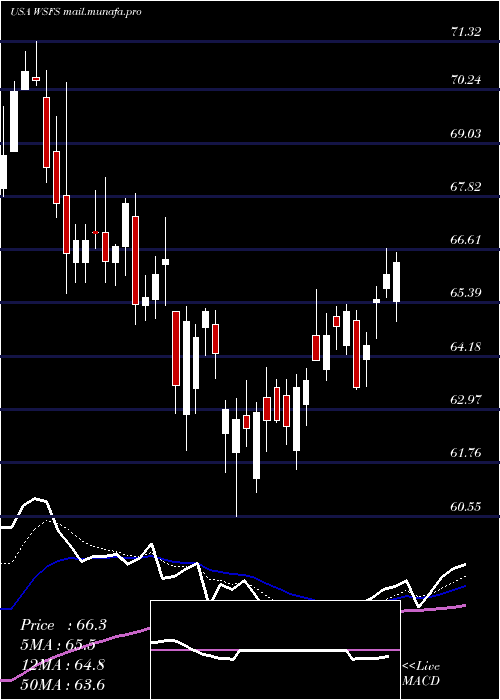The height and width of the screenshot is (700, 500).
Task: Click the 'Price : 66.3' readout
Action: coord(63,625)
